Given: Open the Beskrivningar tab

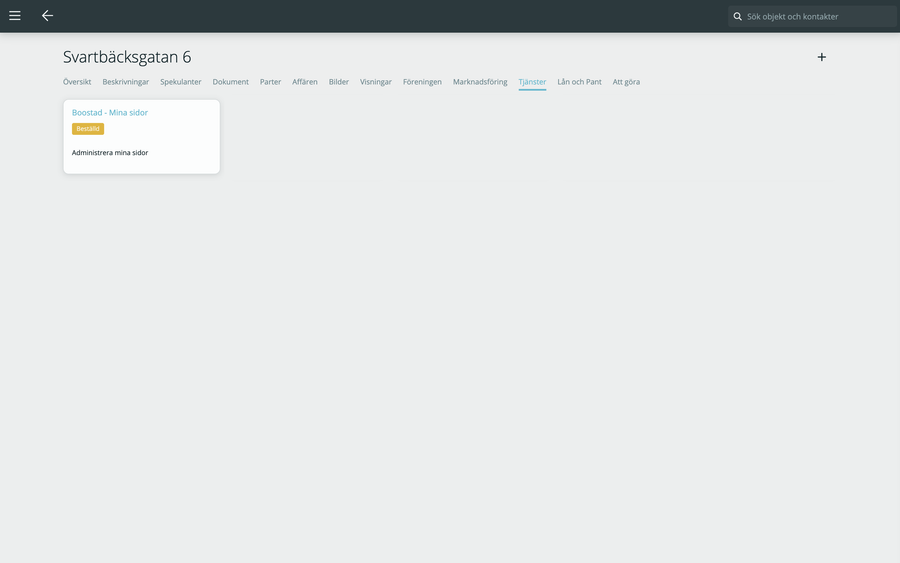Looking at the screenshot, I should (x=126, y=82).
